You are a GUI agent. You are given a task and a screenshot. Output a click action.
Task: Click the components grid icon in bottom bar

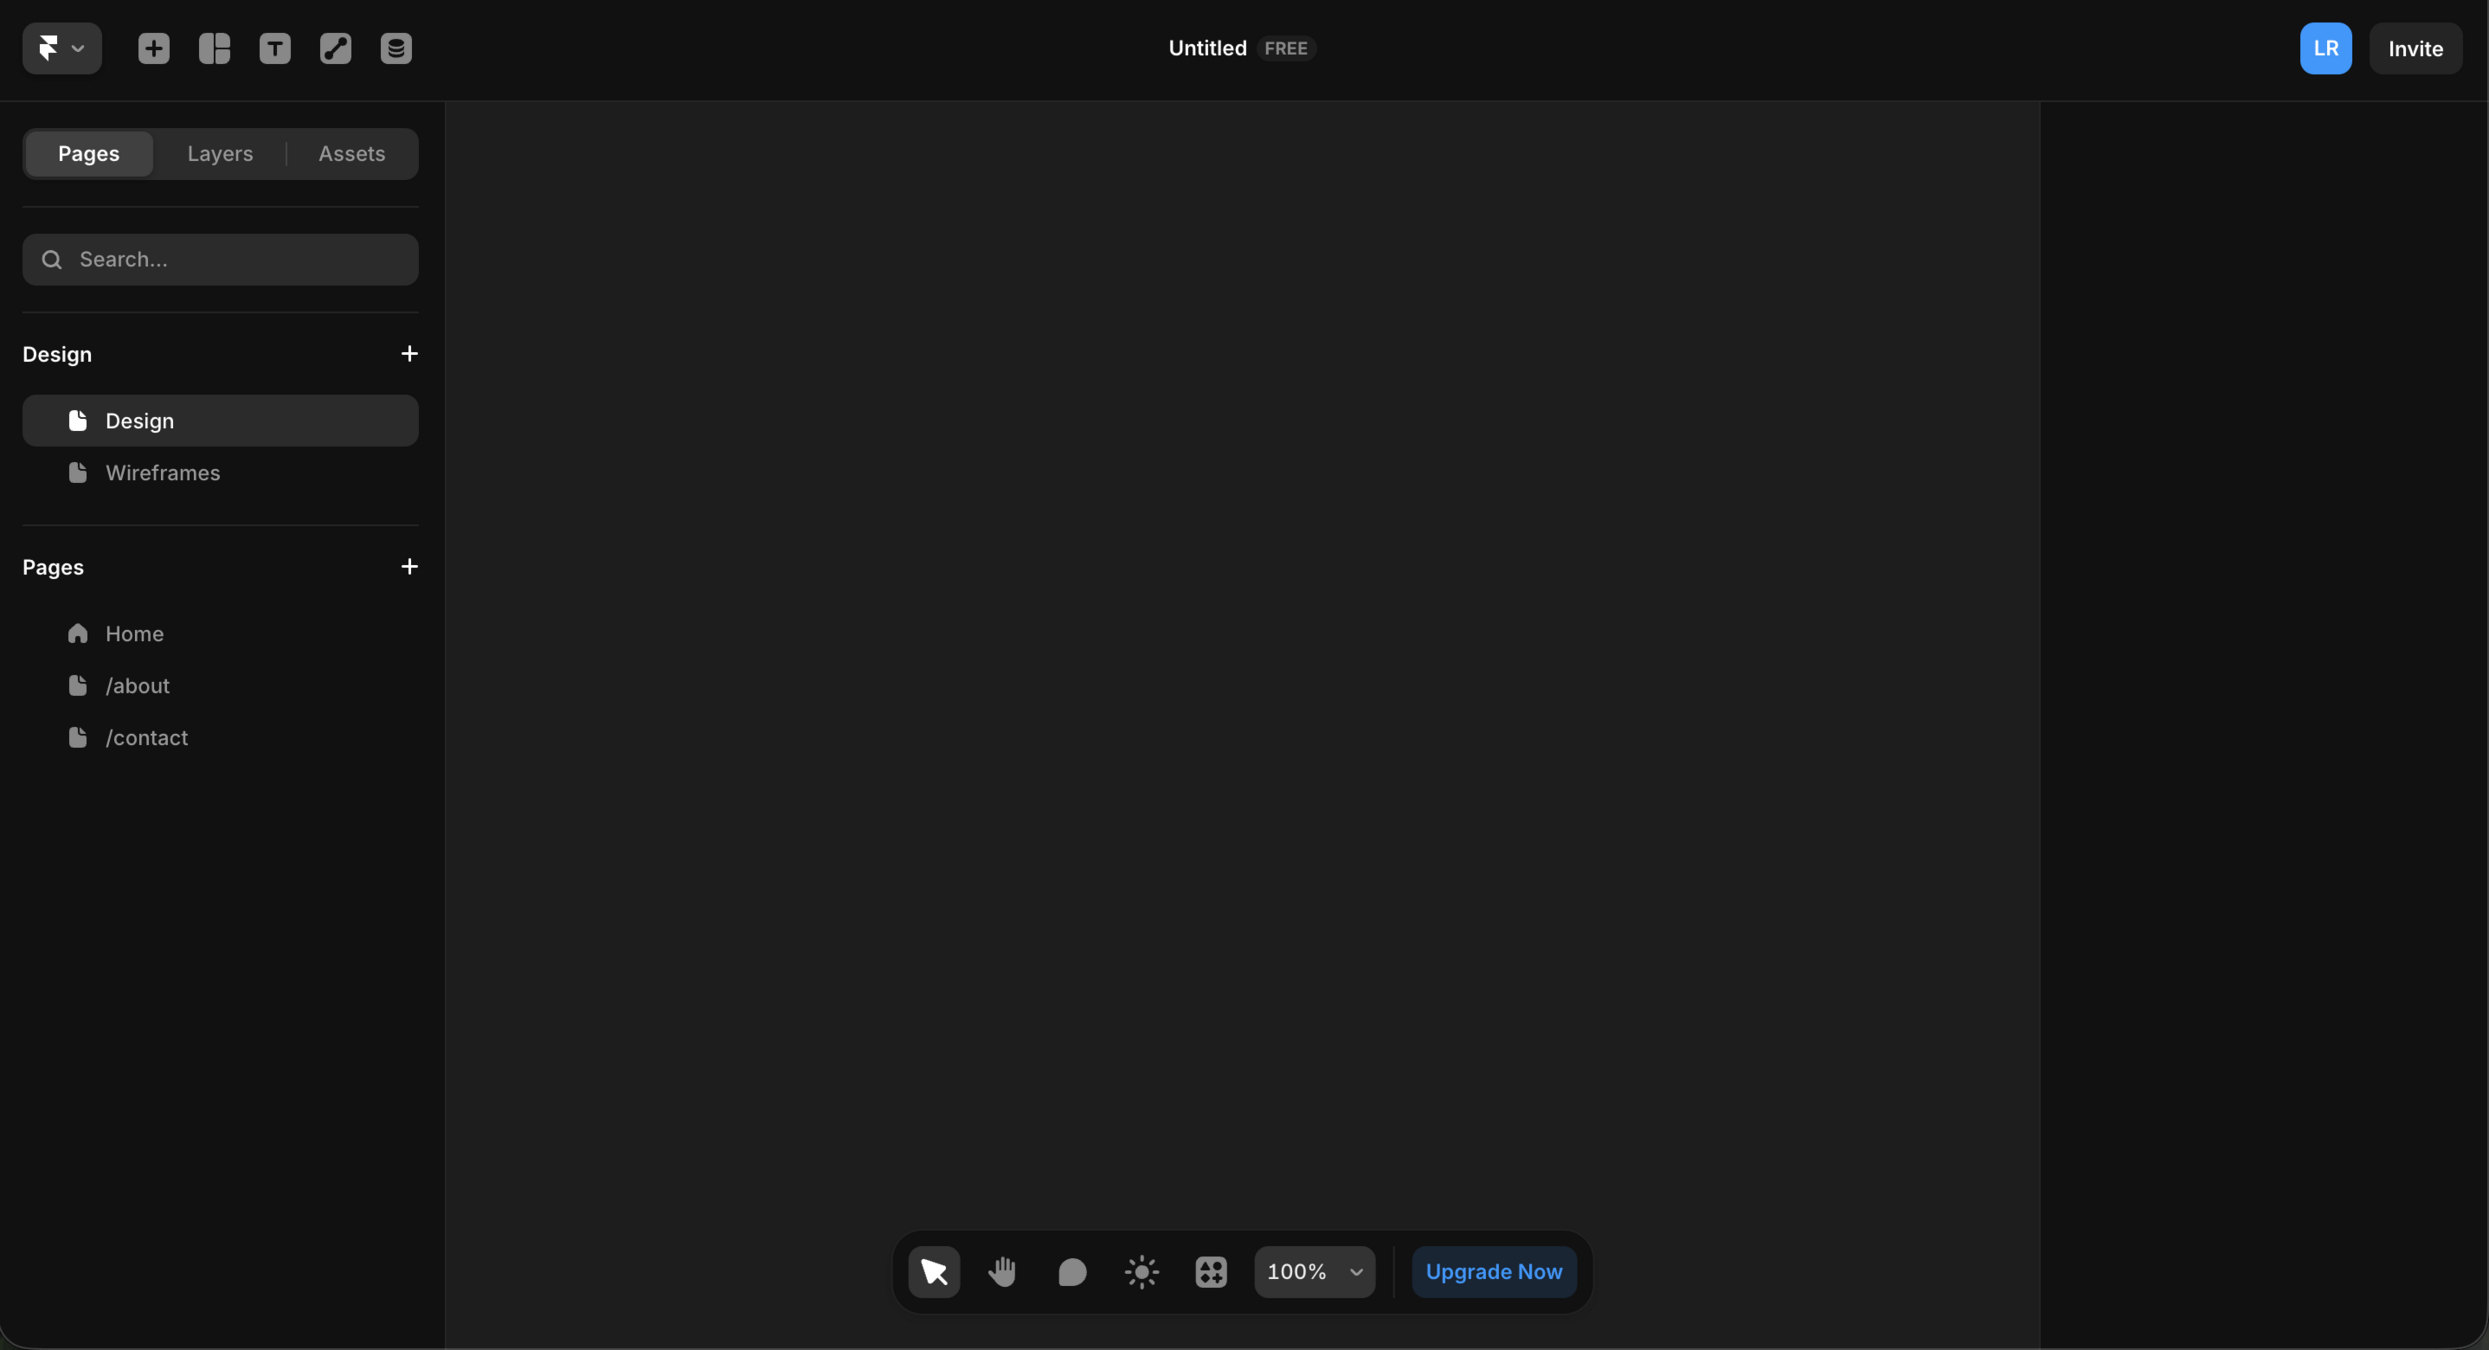pyautogui.click(x=1211, y=1272)
